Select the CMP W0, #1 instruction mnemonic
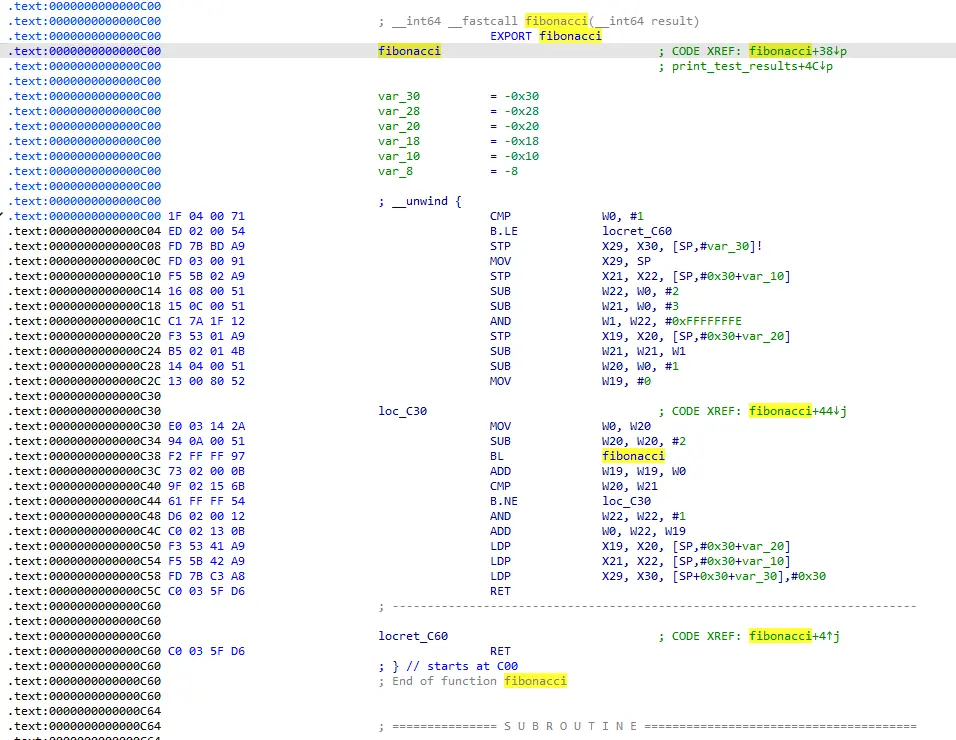This screenshot has height=740, width=956. coord(500,216)
